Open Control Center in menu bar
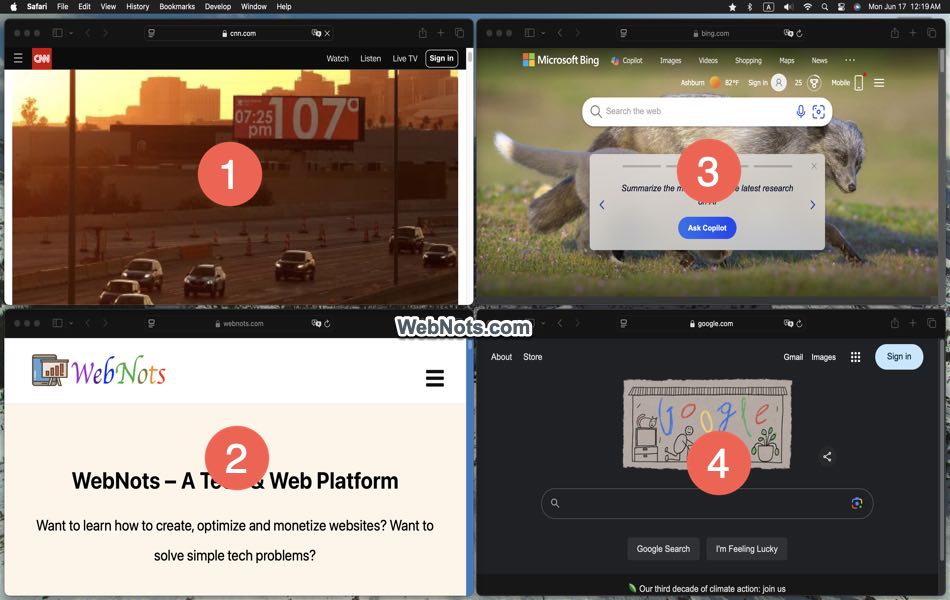Viewport: 950px width, 600px height. 841,7
